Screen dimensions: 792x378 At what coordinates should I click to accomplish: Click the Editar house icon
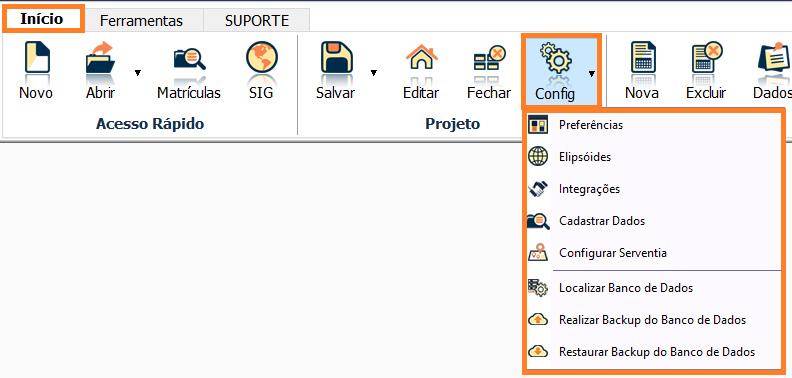coord(422,57)
